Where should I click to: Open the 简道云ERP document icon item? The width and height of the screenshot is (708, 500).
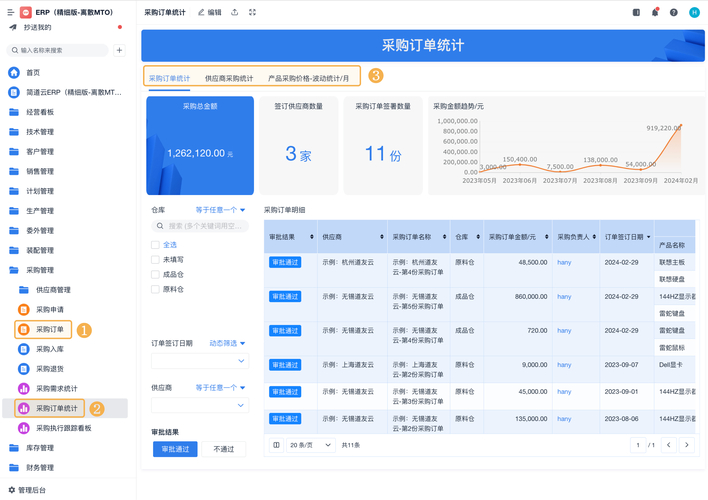14,92
